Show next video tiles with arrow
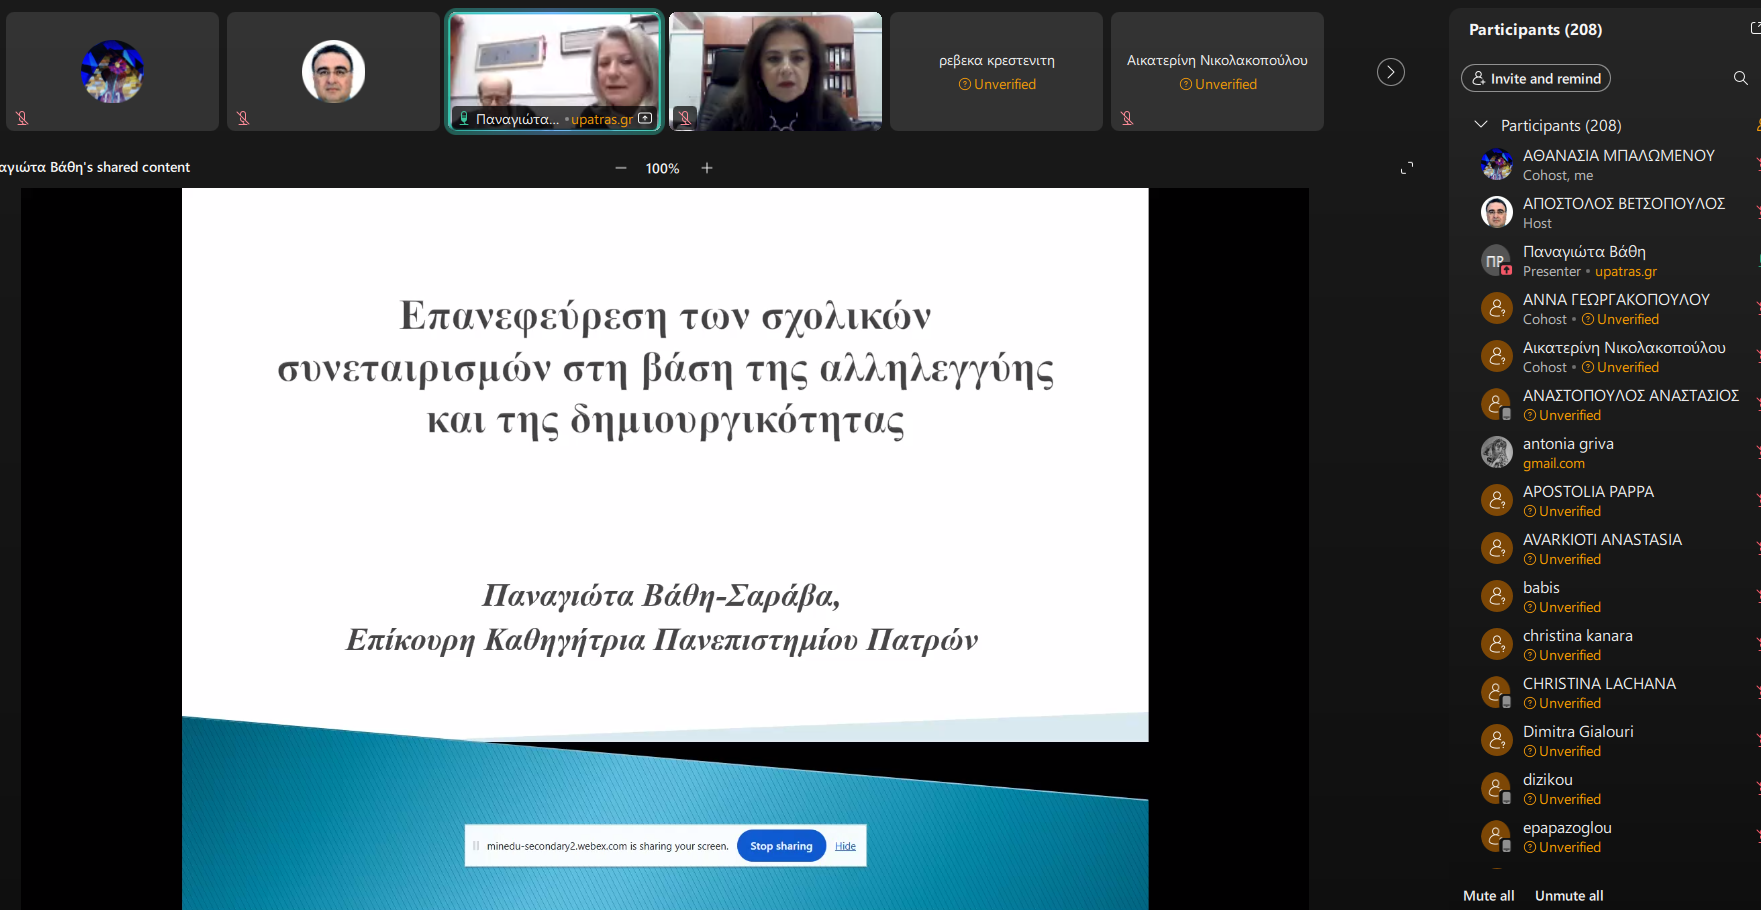 [x=1390, y=72]
